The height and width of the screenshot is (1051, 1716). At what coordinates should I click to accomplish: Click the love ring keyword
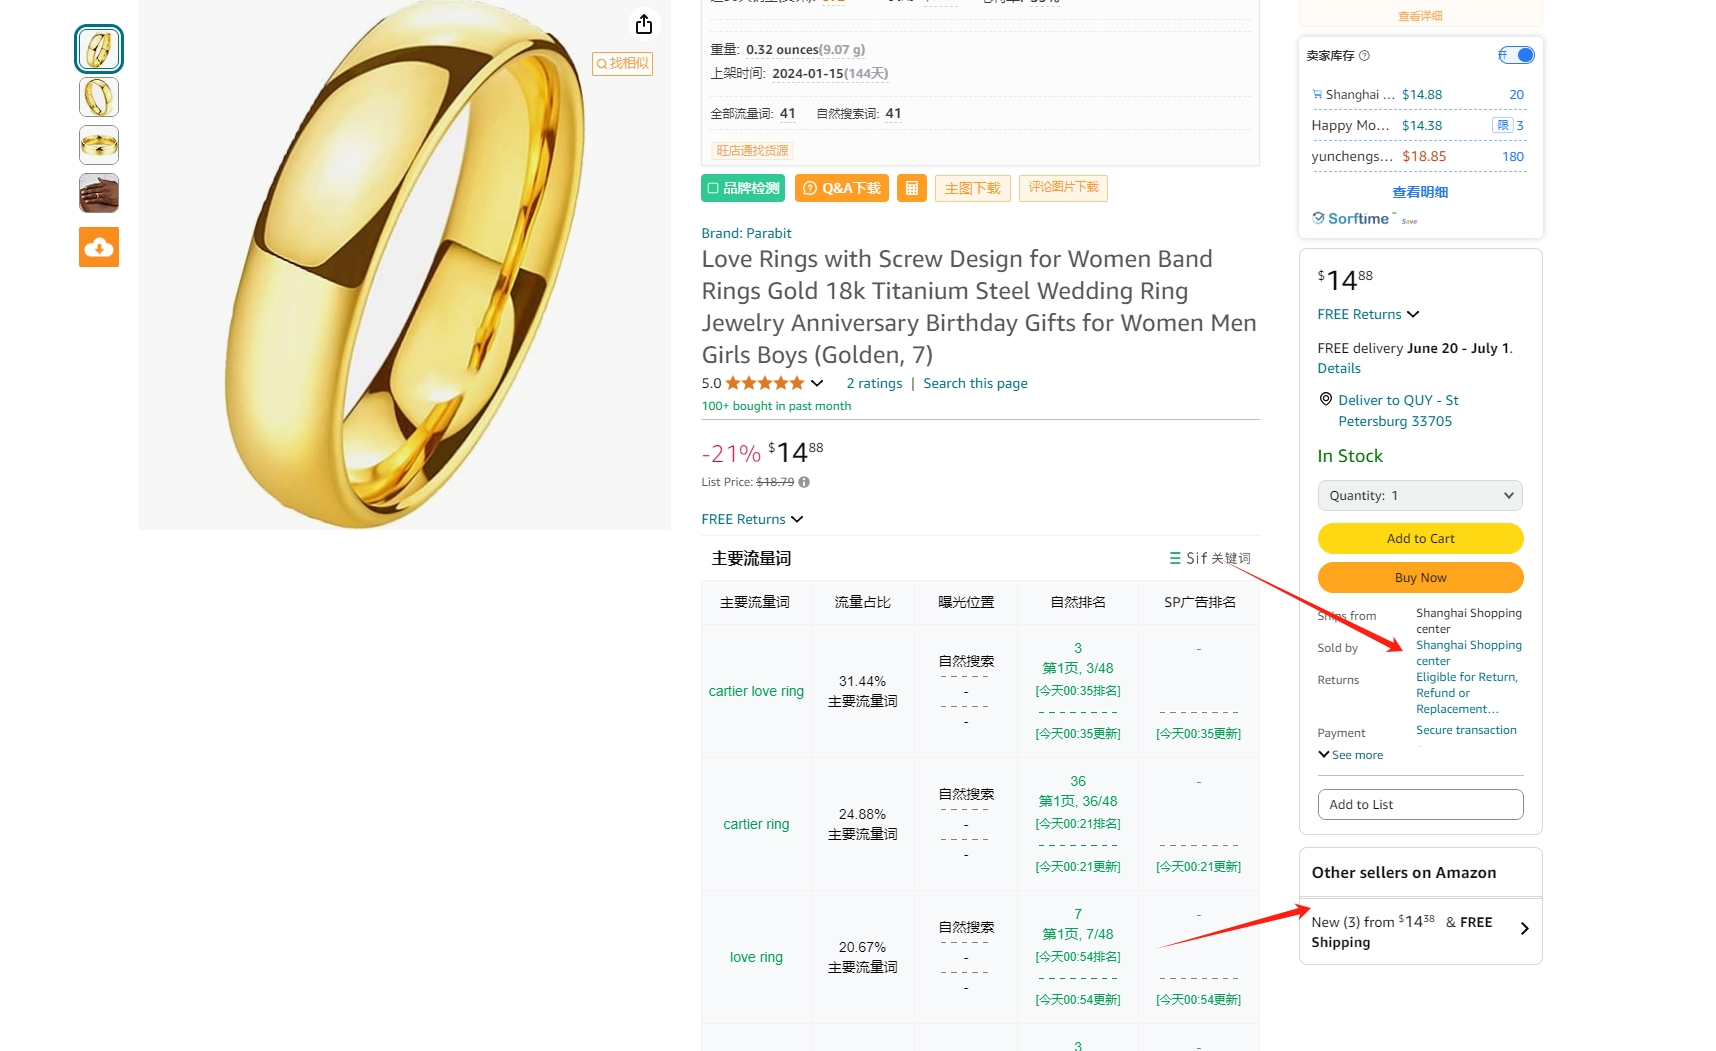click(756, 957)
